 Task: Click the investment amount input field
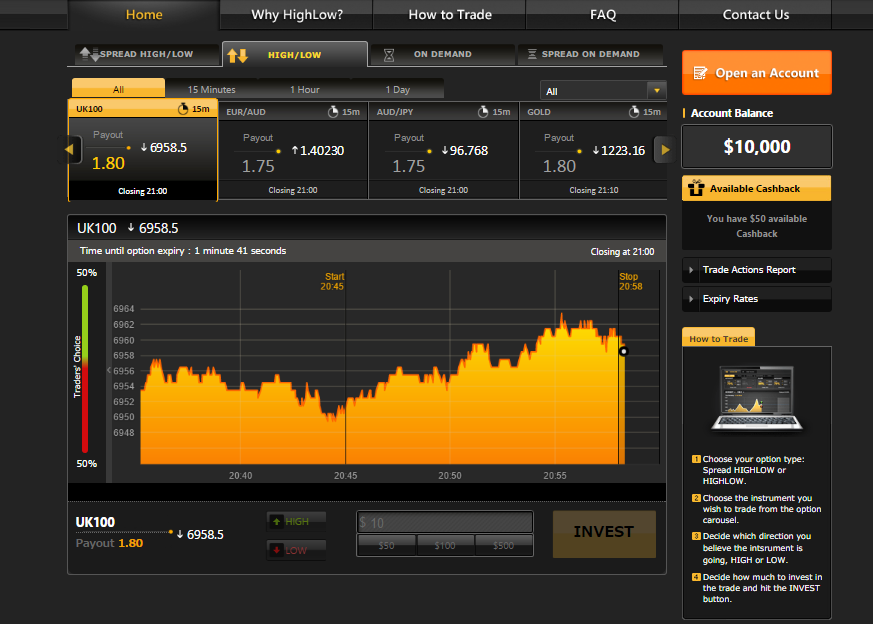pyautogui.click(x=445, y=522)
